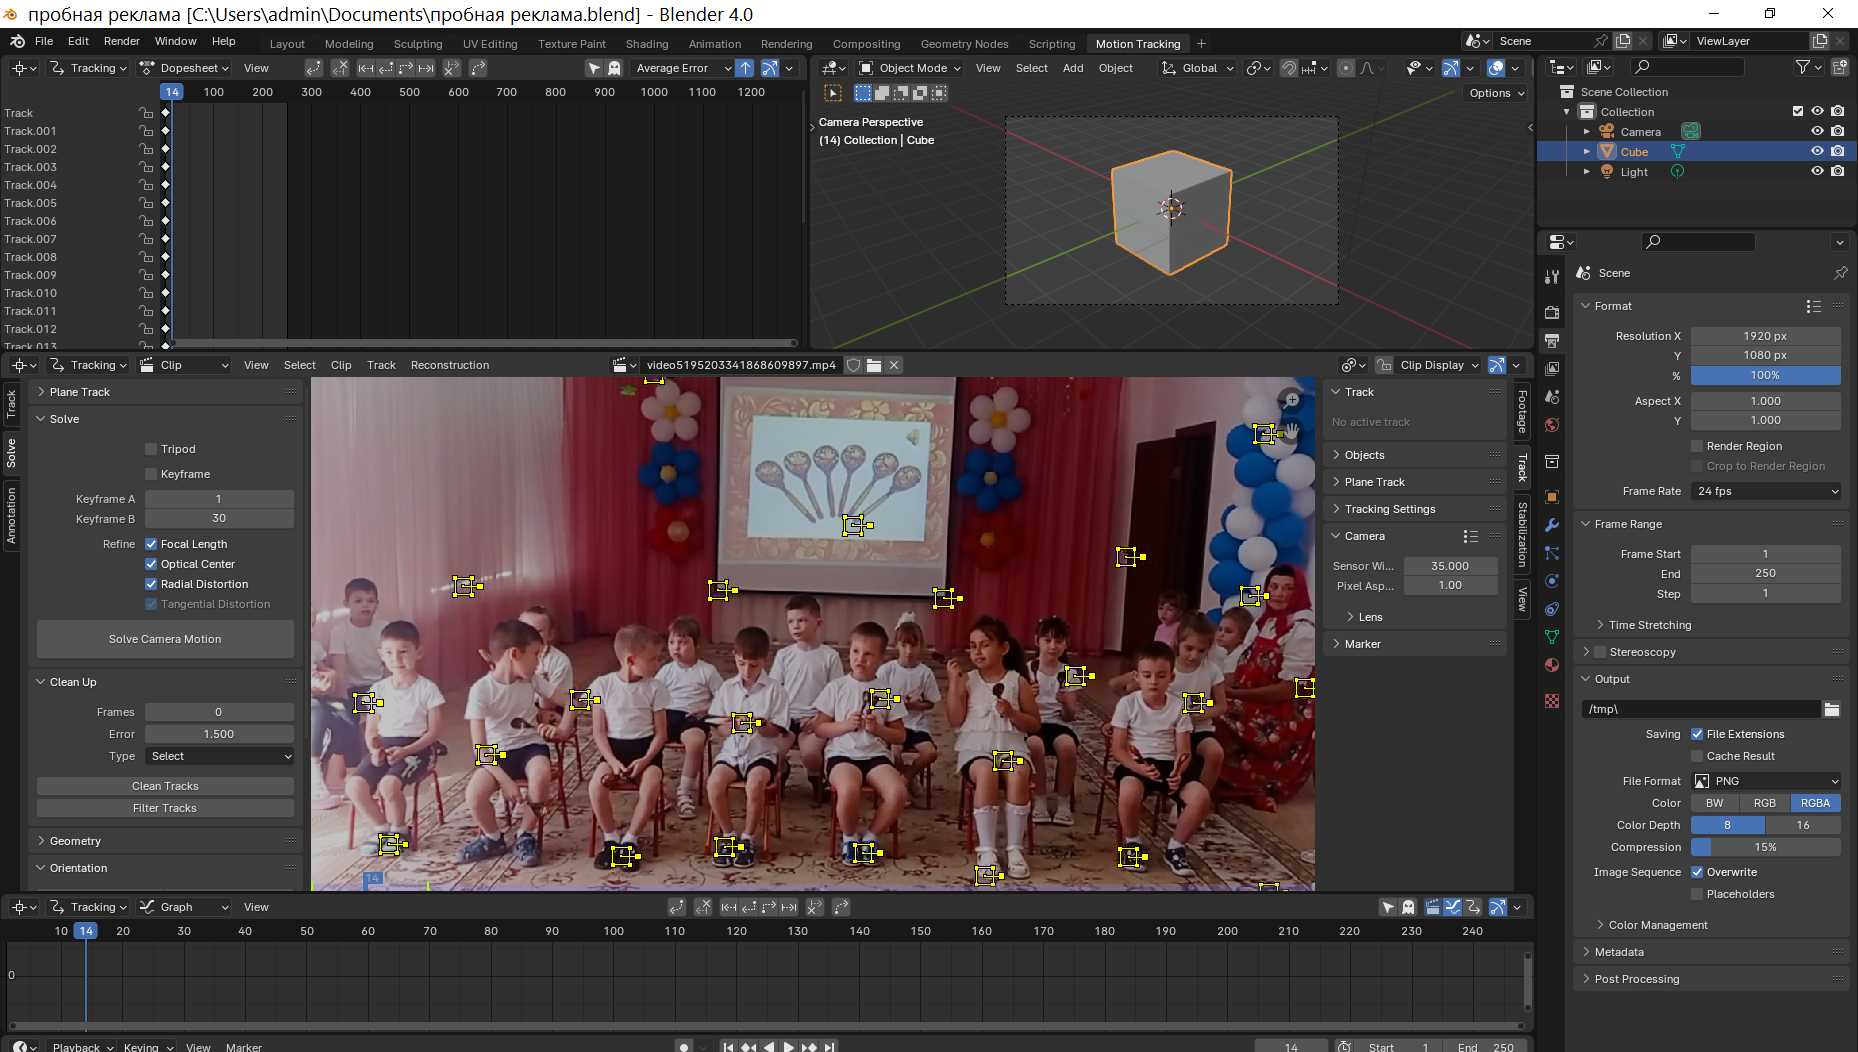The width and height of the screenshot is (1858, 1052).
Task: Expand the Tracking Settings panel
Action: pos(1389,509)
